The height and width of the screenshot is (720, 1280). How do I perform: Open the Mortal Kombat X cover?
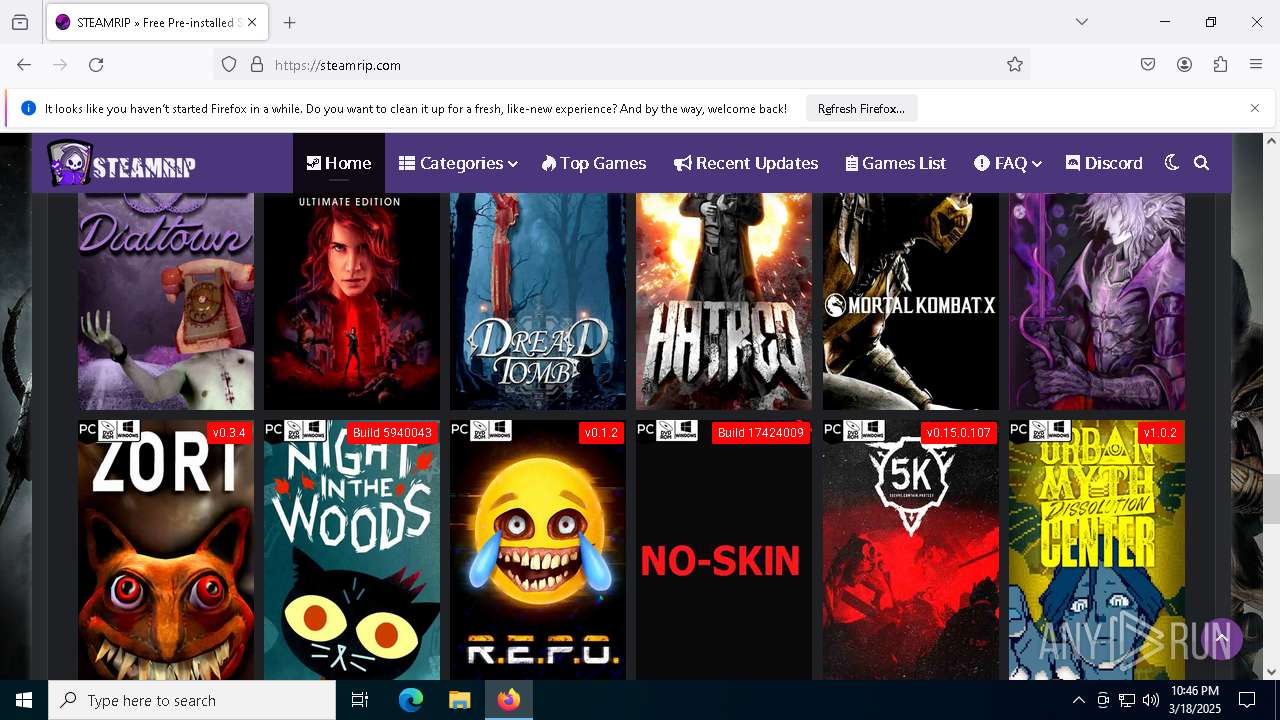point(910,301)
